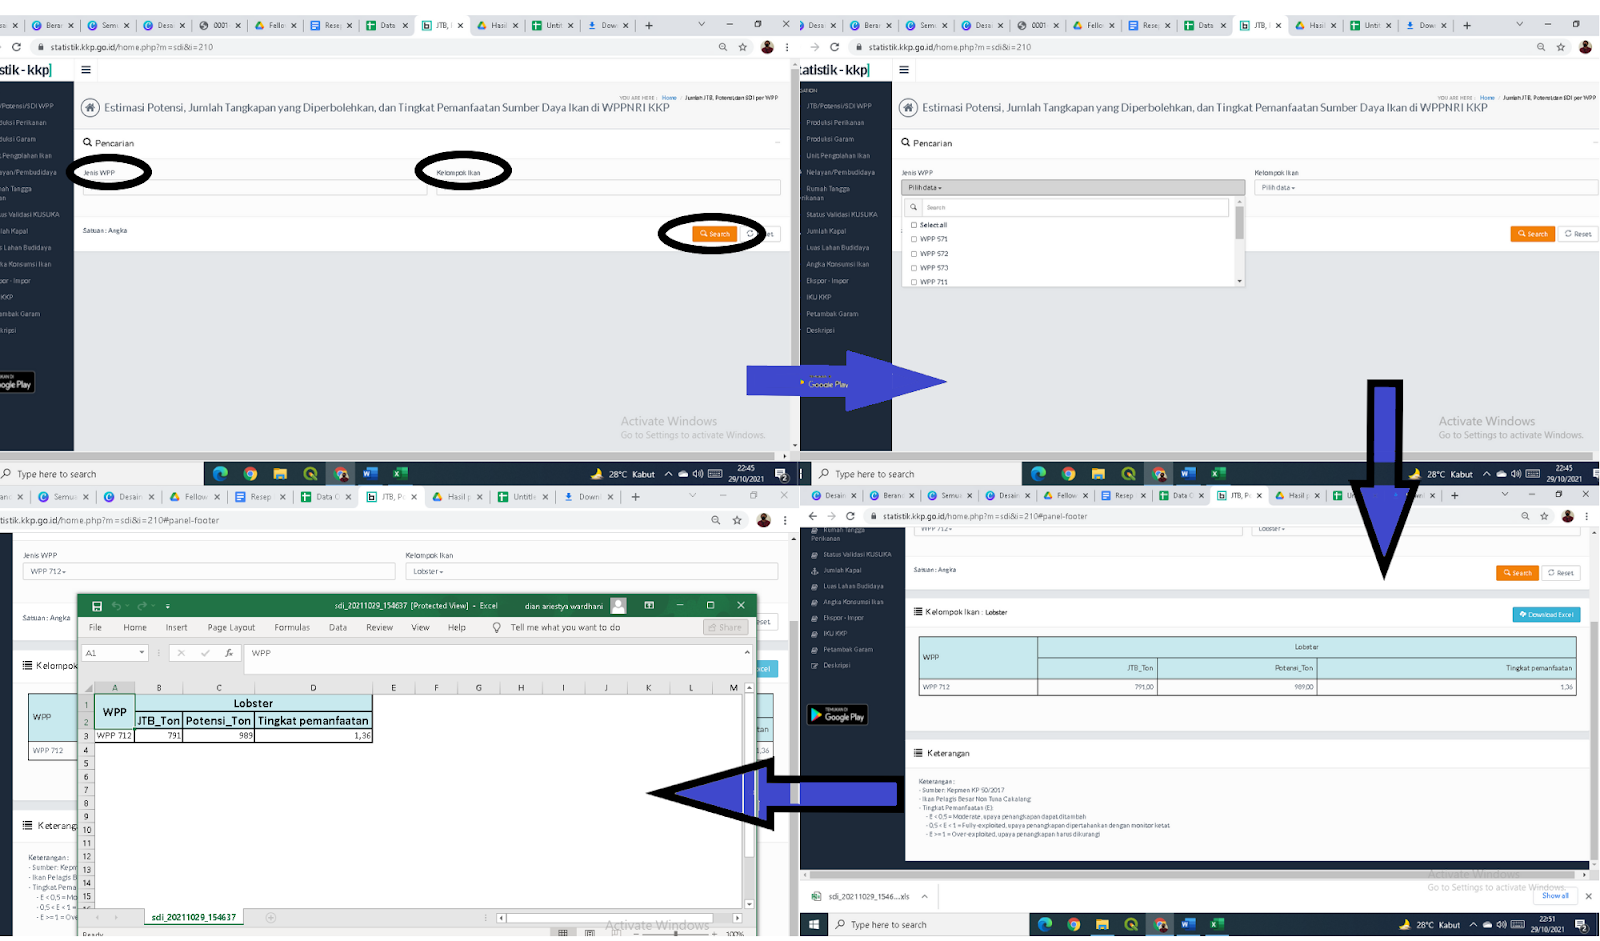1600x941 pixels.
Task: Click the fx Insert Function icon
Action: 229,653
